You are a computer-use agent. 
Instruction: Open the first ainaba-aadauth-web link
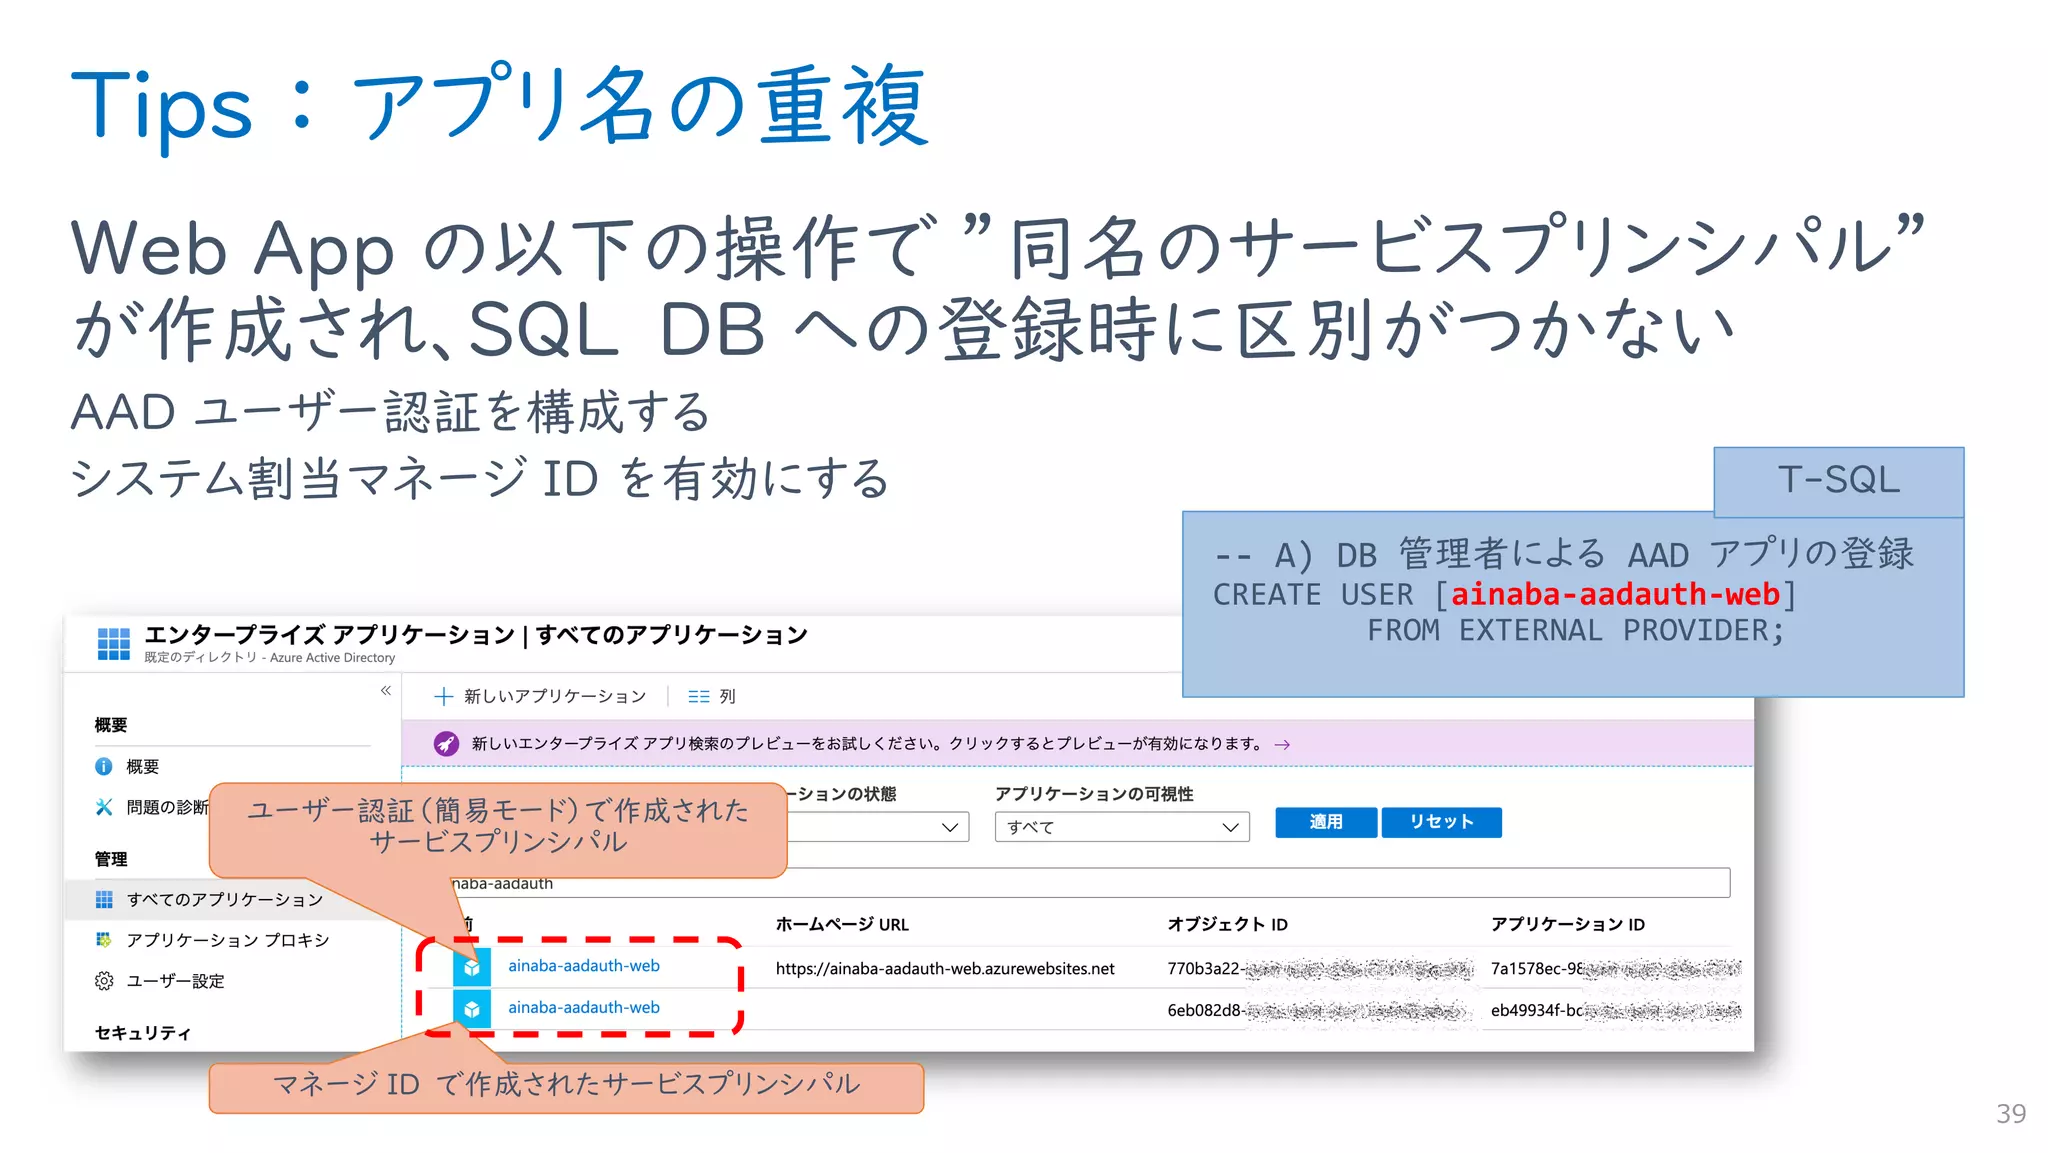(584, 966)
